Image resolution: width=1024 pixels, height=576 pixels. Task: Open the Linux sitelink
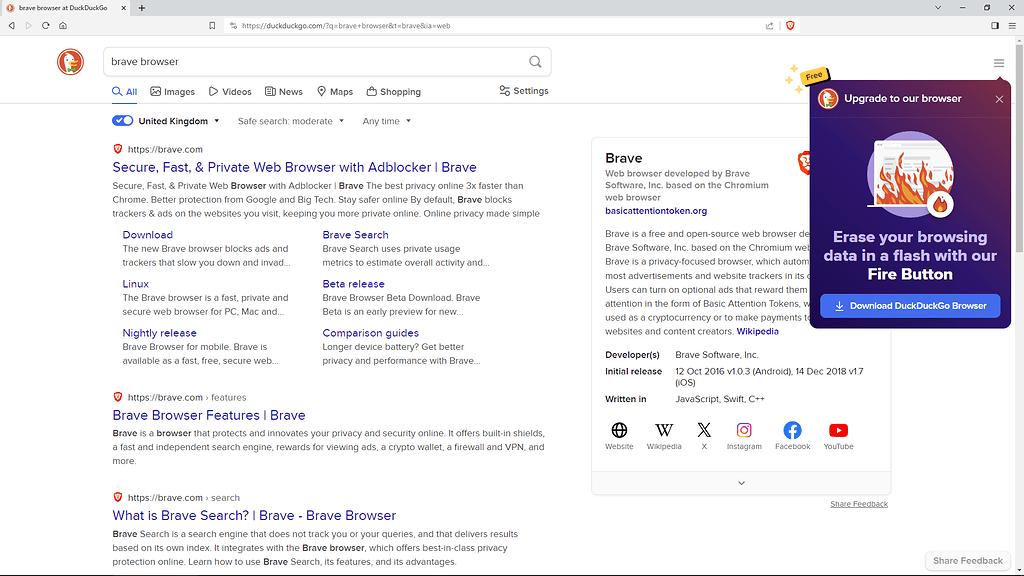[136, 283]
